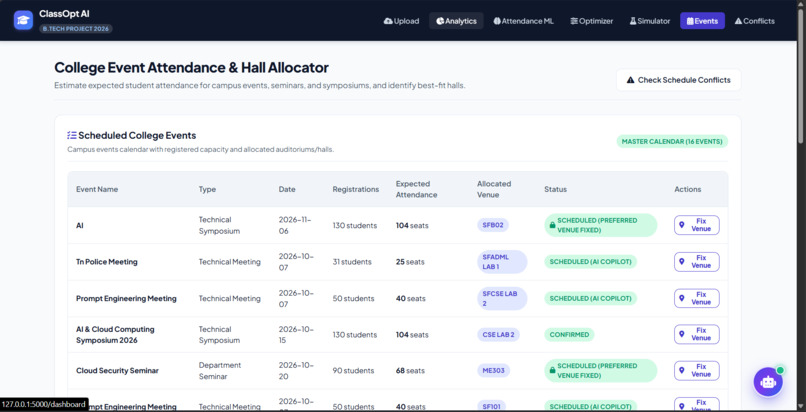
Task: Click the Tn Police Meeting event name
Action: [107, 262]
